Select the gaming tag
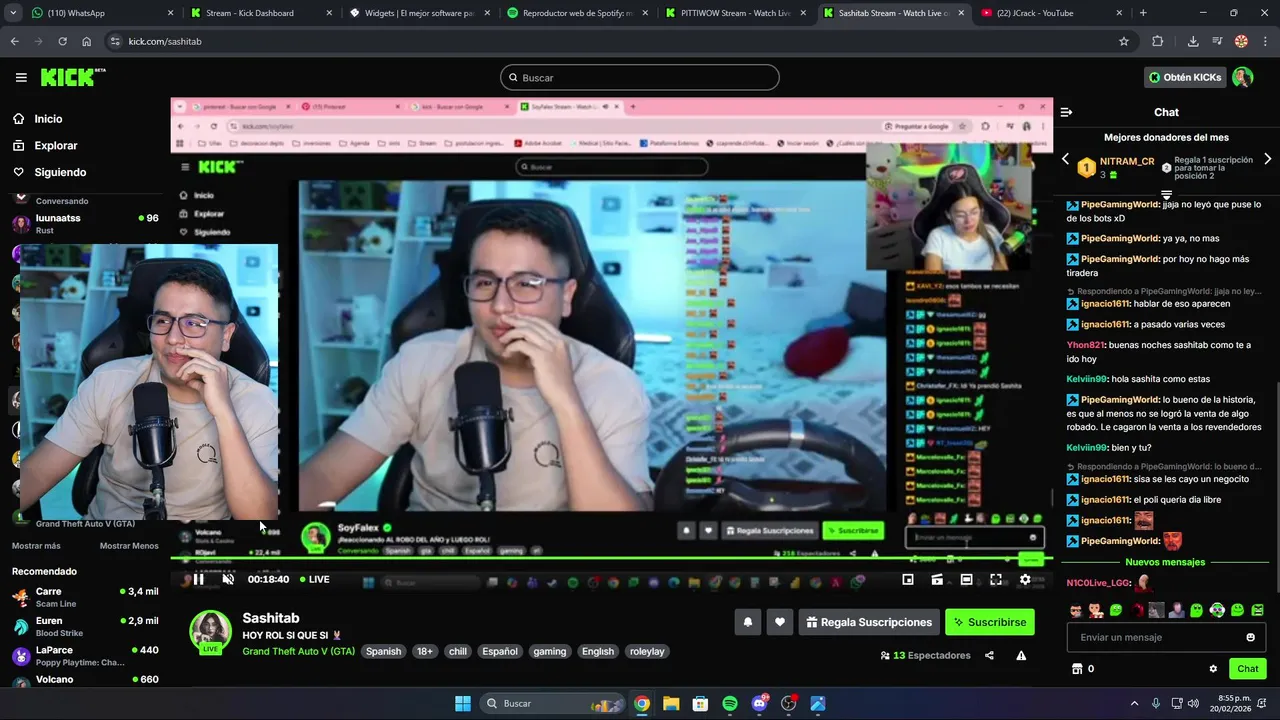This screenshot has width=1280, height=720. (x=549, y=651)
